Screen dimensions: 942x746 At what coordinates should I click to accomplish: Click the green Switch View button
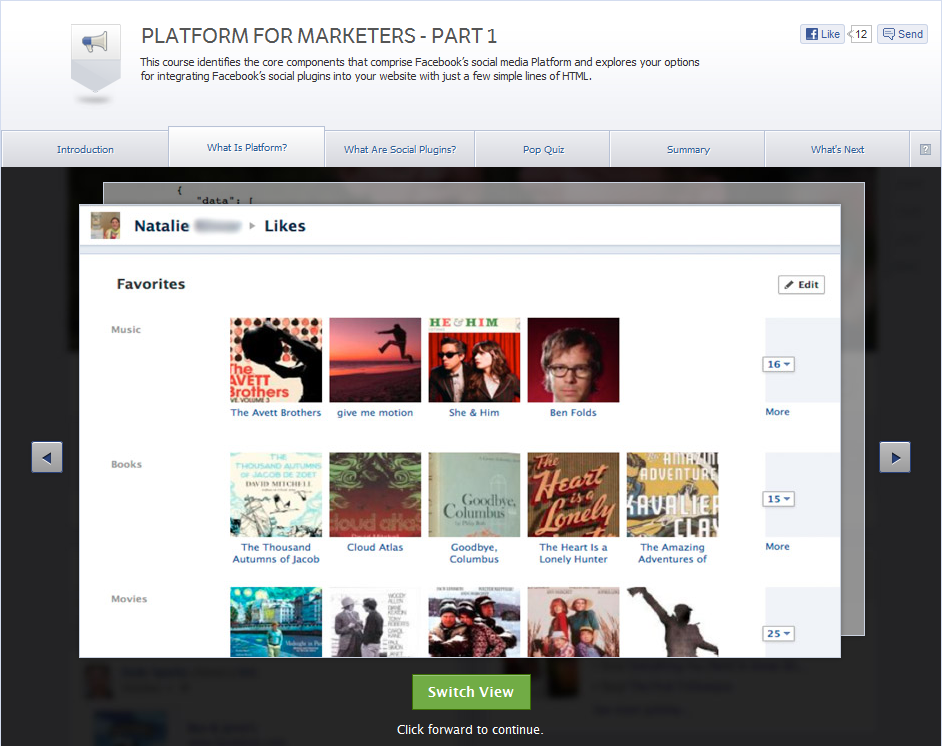pyautogui.click(x=471, y=692)
